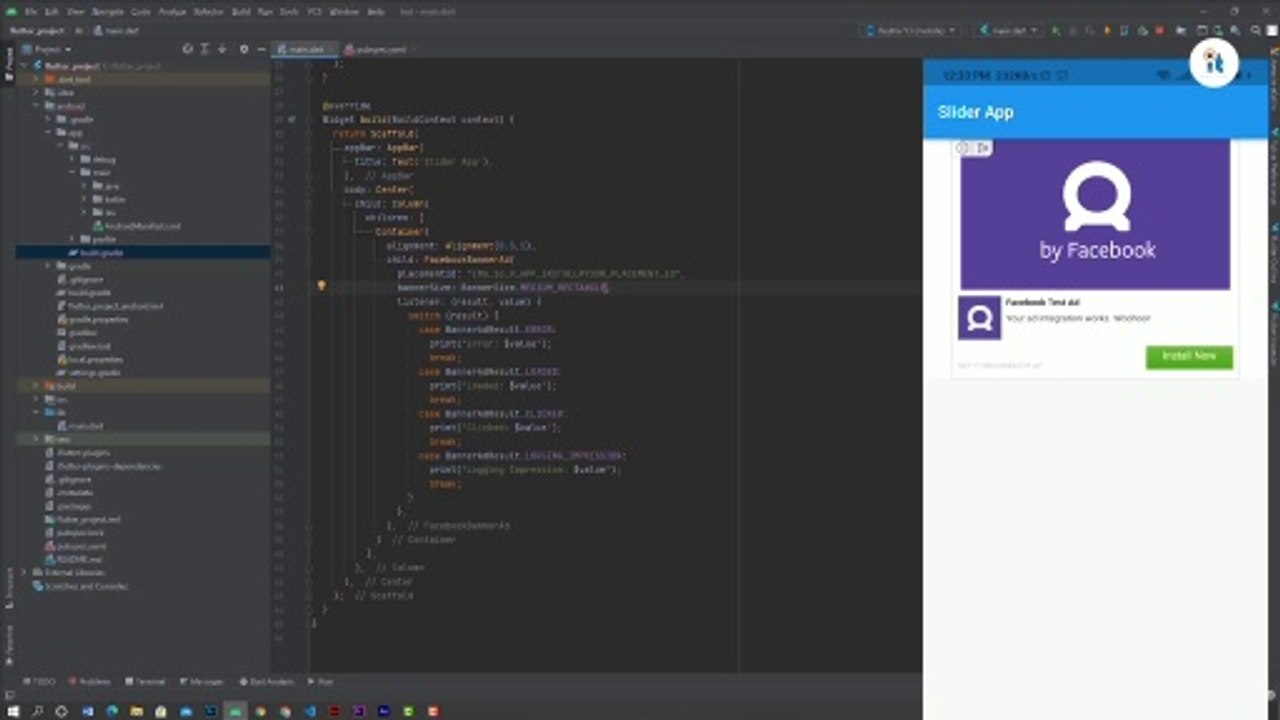Expand the debug folder arrow

tap(72, 159)
